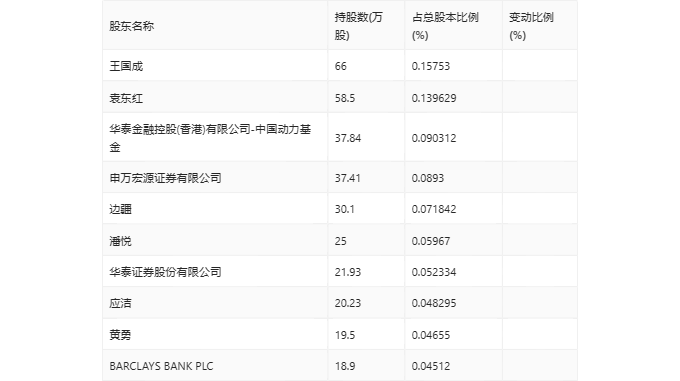Click percentage value 0.05967
Image resolution: width=680 pixels, height=381 pixels.
[x=431, y=241]
